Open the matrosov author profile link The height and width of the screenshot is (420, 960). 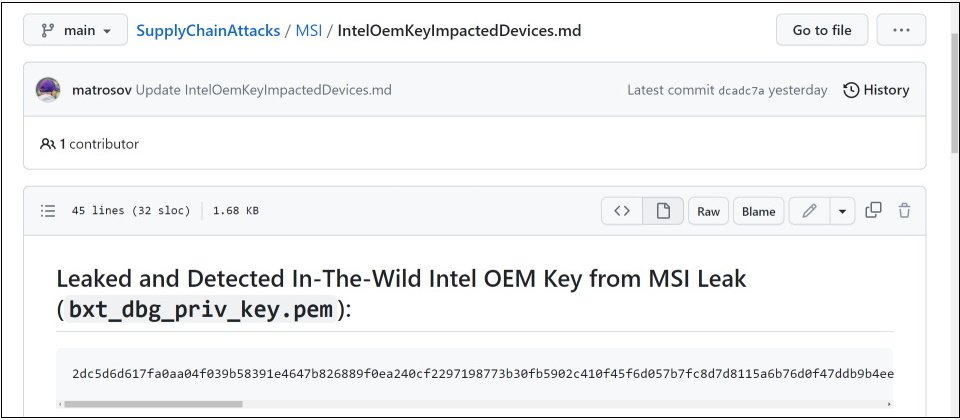coord(102,90)
